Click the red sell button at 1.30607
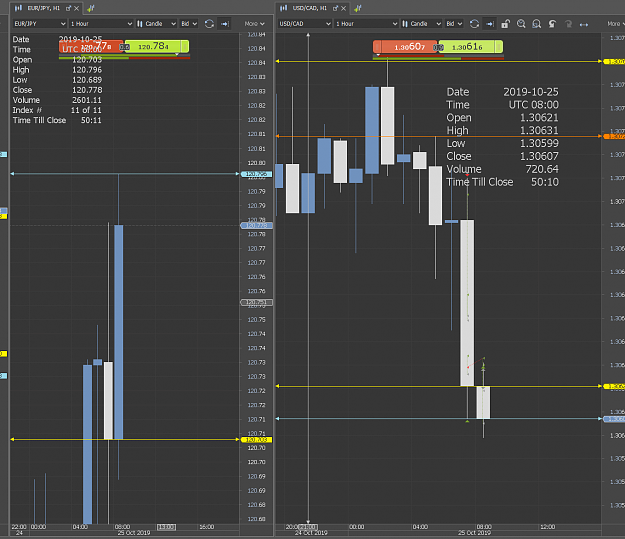The height and width of the screenshot is (539, 625). coord(405,47)
